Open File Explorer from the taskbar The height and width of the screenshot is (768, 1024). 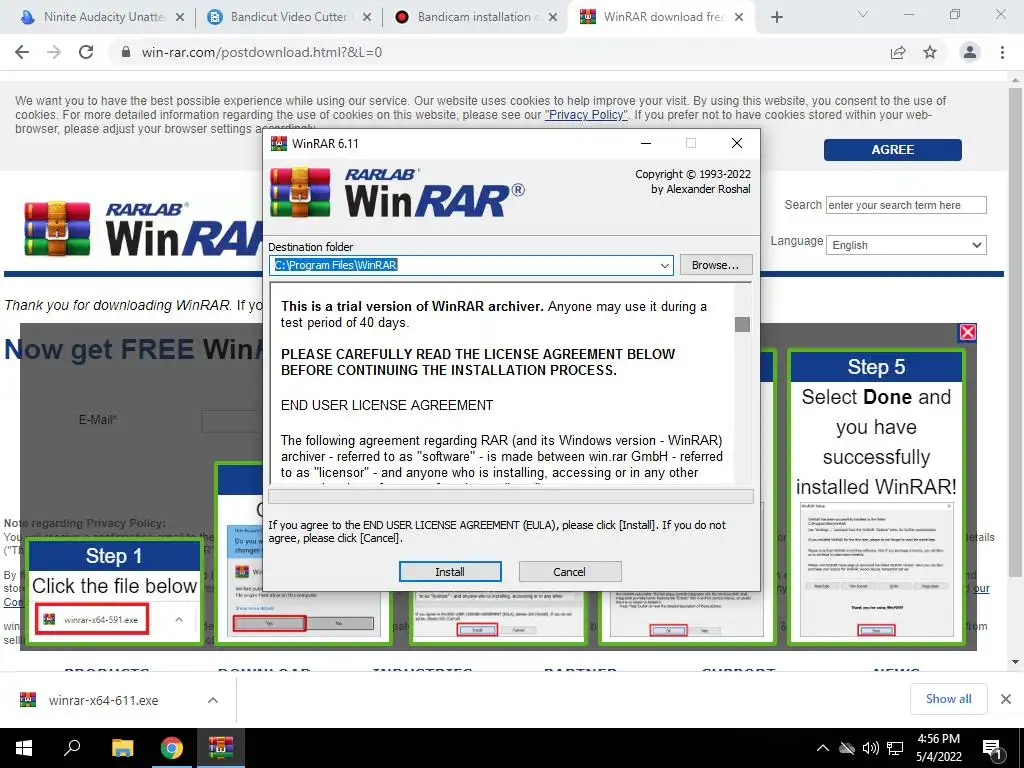click(122, 748)
